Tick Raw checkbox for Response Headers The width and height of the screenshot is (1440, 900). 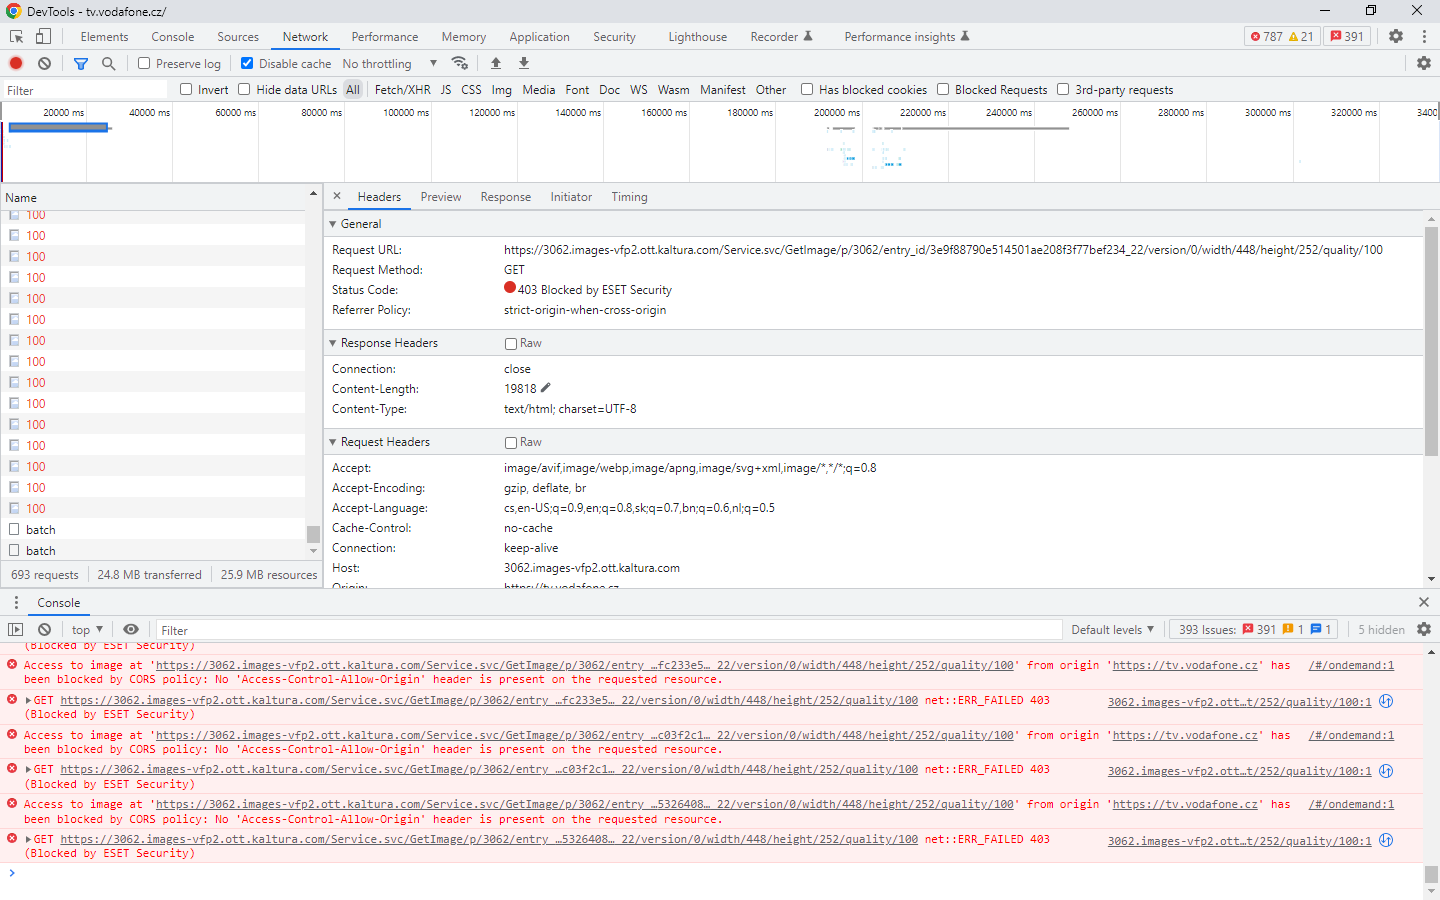(x=511, y=344)
